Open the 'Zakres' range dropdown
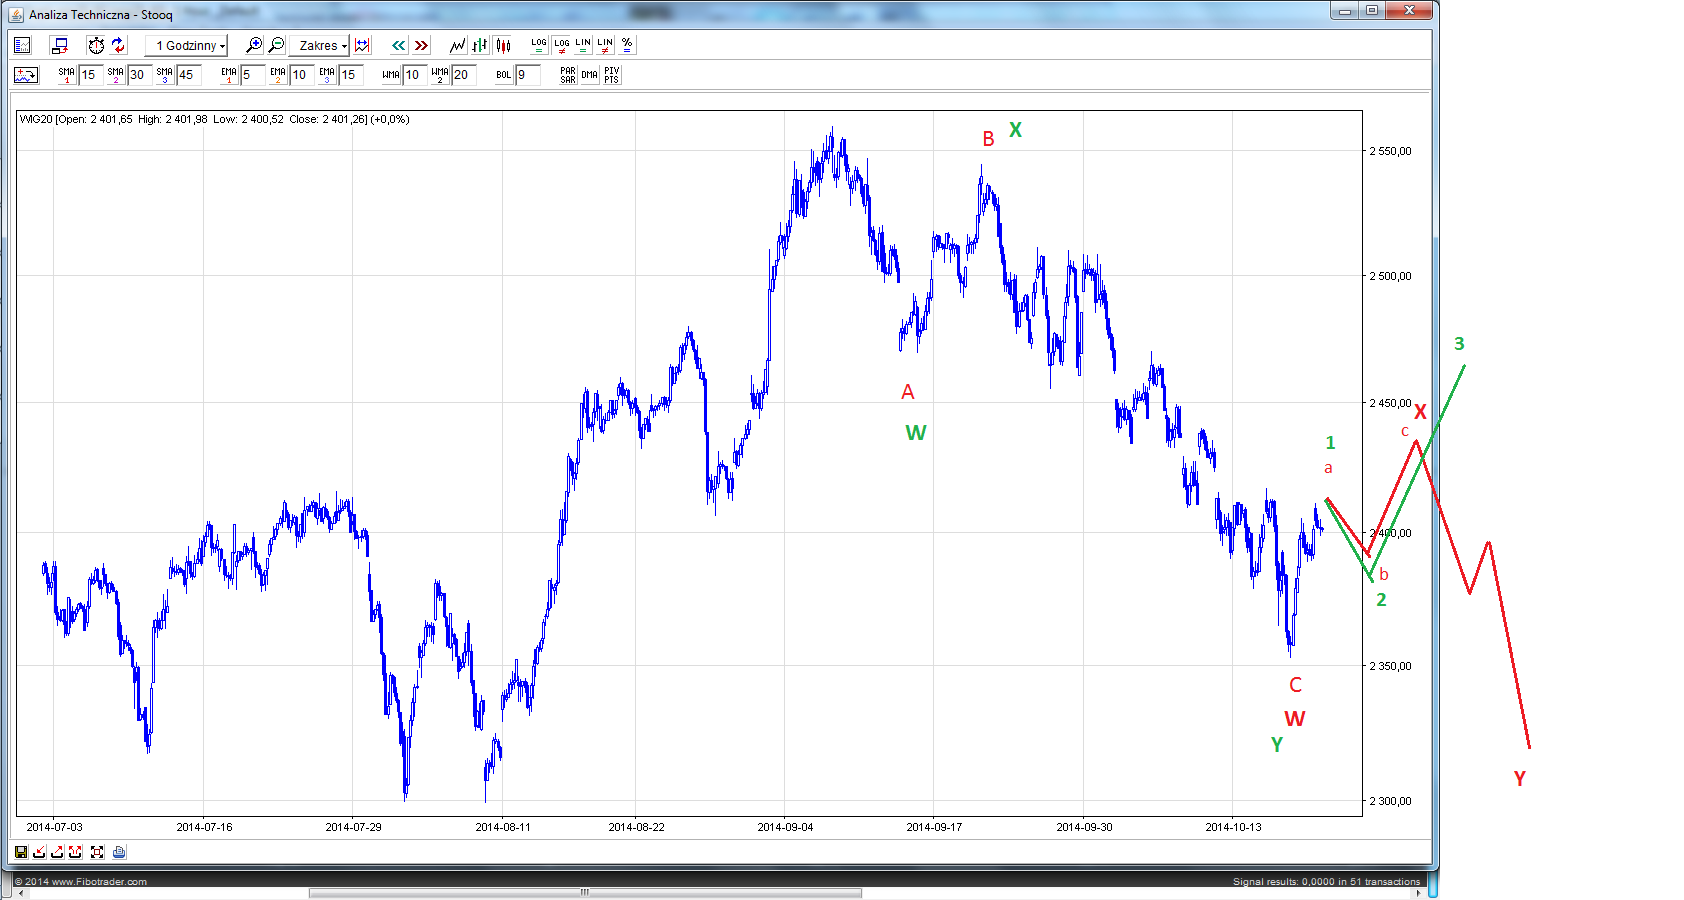This screenshot has width=1684, height=900. pyautogui.click(x=319, y=45)
